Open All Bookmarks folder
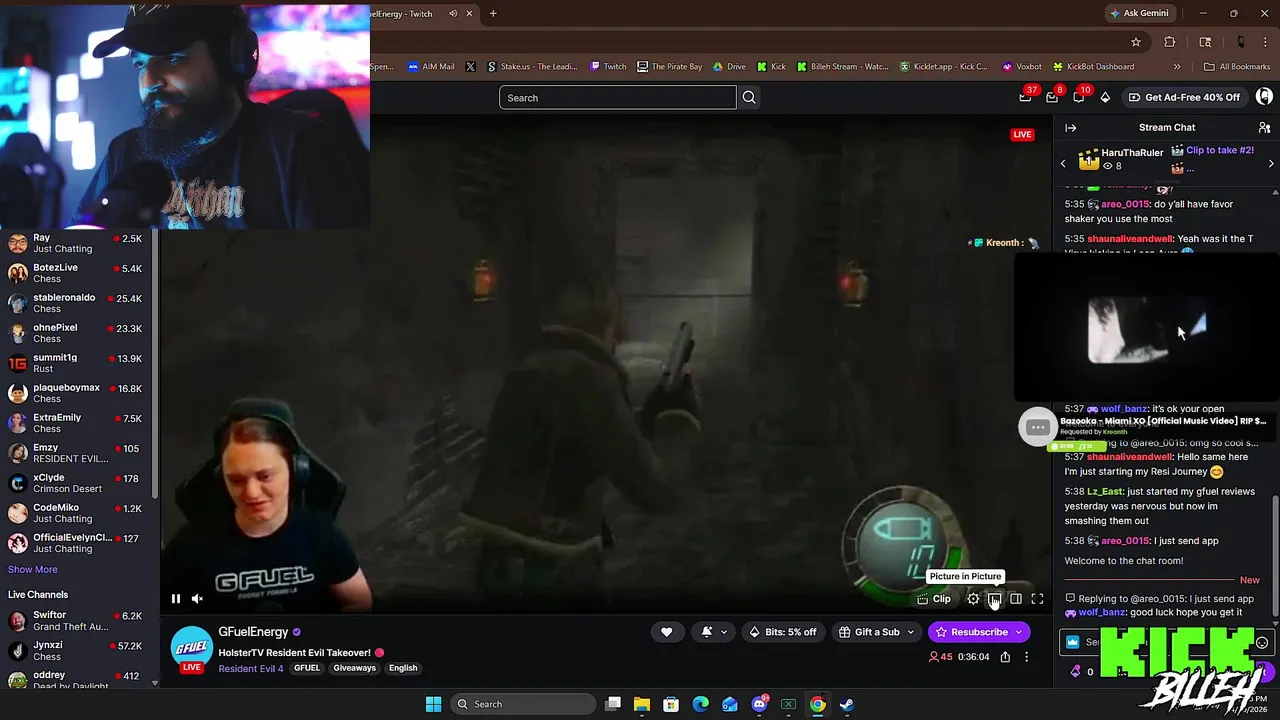 (1237, 67)
